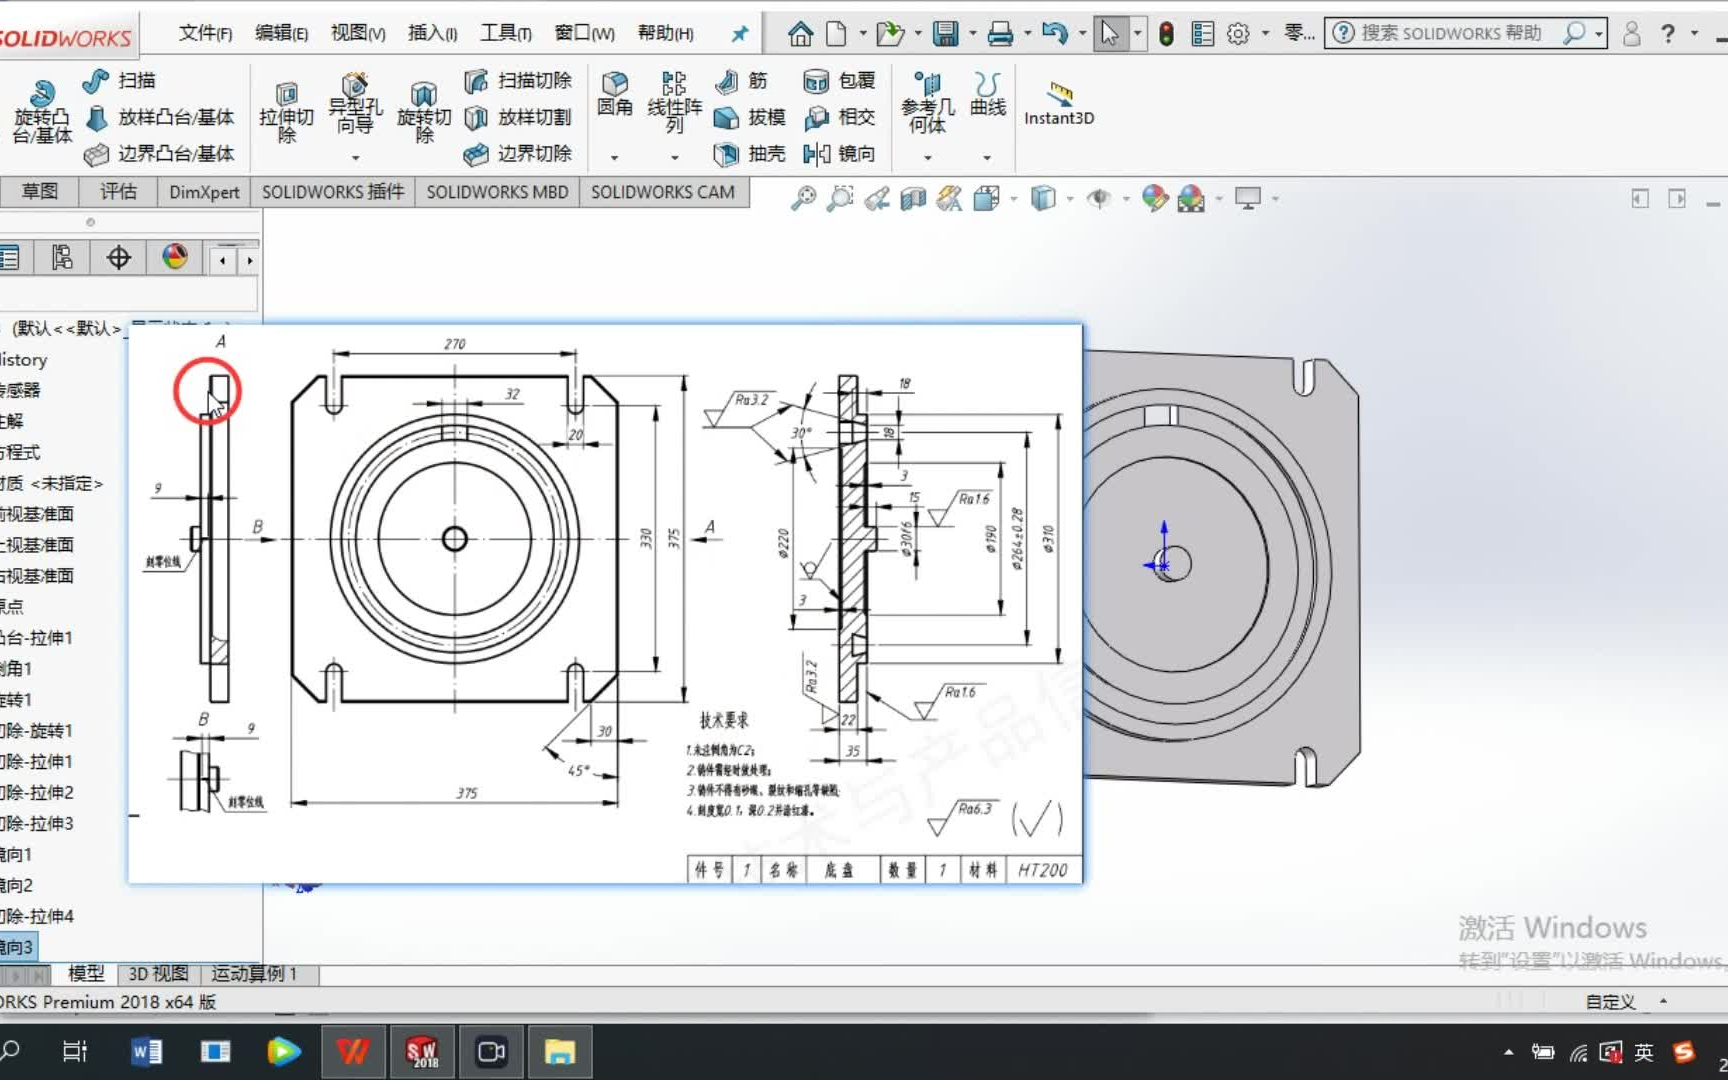Click the Rebuild traffic light icon
The image size is (1728, 1080).
(x=1166, y=34)
